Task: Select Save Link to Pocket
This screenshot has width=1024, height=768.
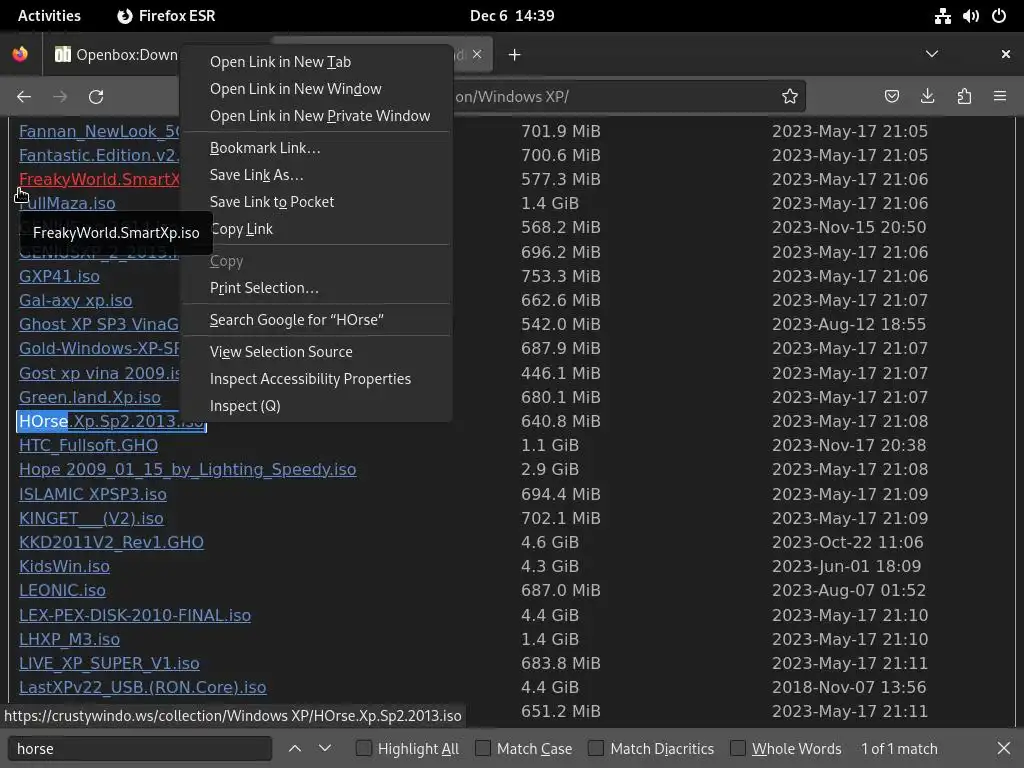Action: (x=317, y=202)
